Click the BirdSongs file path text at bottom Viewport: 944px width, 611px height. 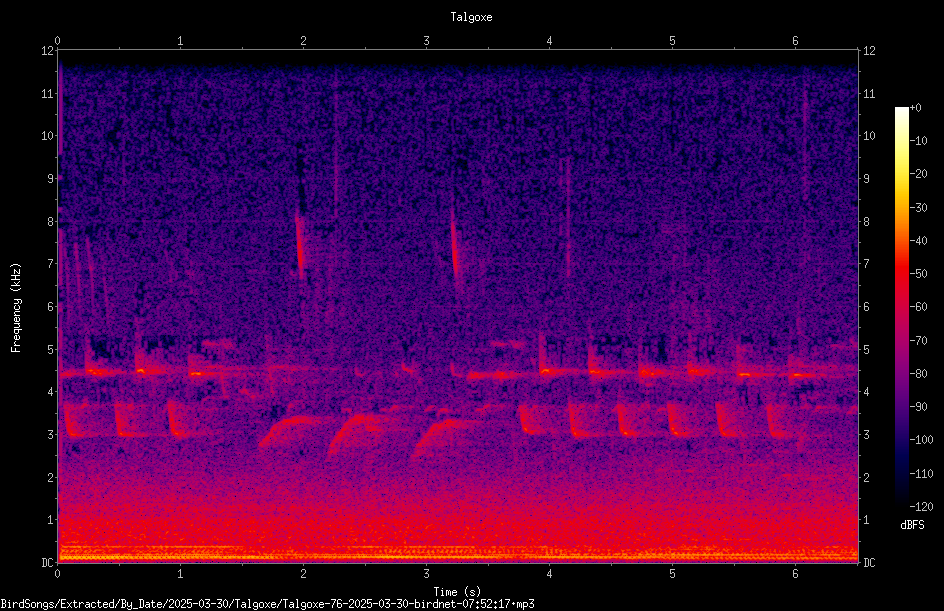click(267, 604)
